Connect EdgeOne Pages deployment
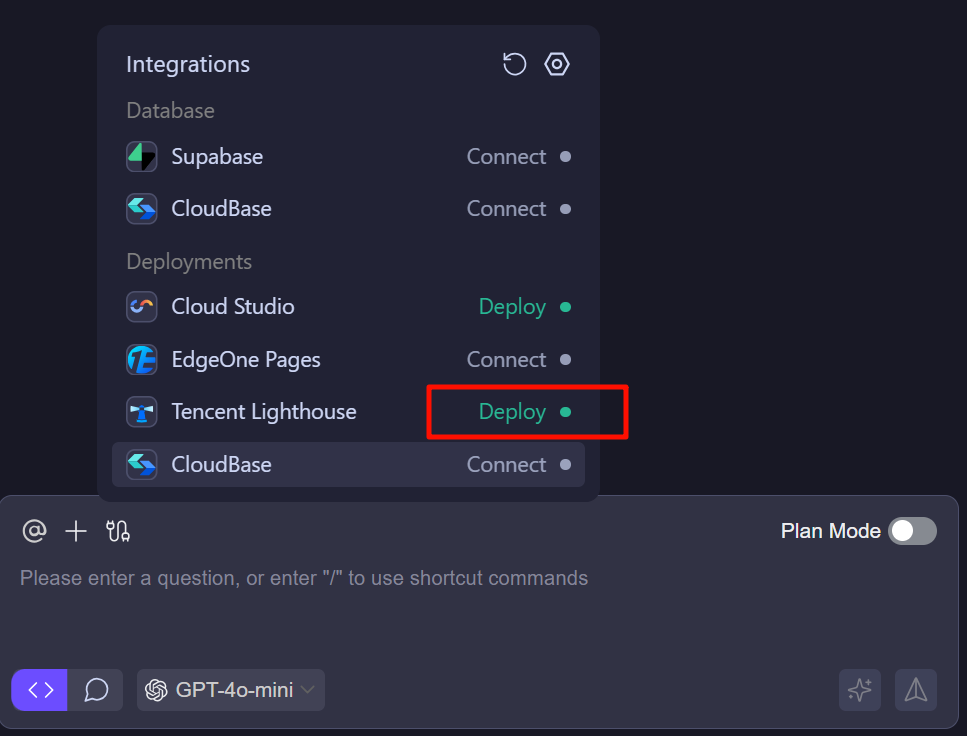 [507, 360]
